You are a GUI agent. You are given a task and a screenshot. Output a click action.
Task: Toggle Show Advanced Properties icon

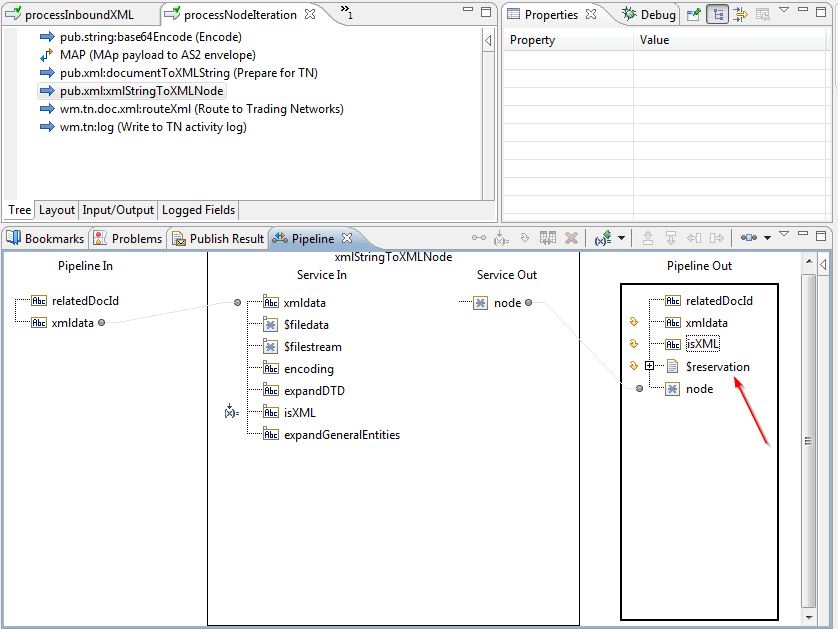click(740, 14)
